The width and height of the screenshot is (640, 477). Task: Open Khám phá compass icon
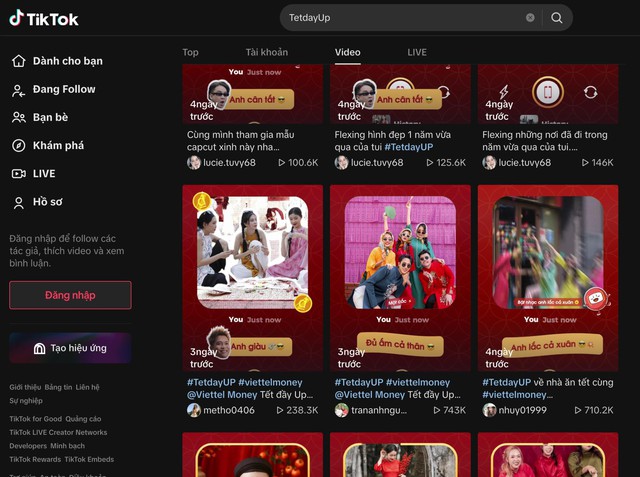point(18,146)
